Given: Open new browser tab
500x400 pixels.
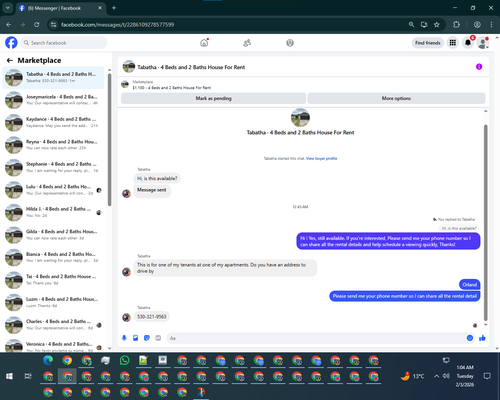Looking at the screenshot, I should [x=114, y=8].
